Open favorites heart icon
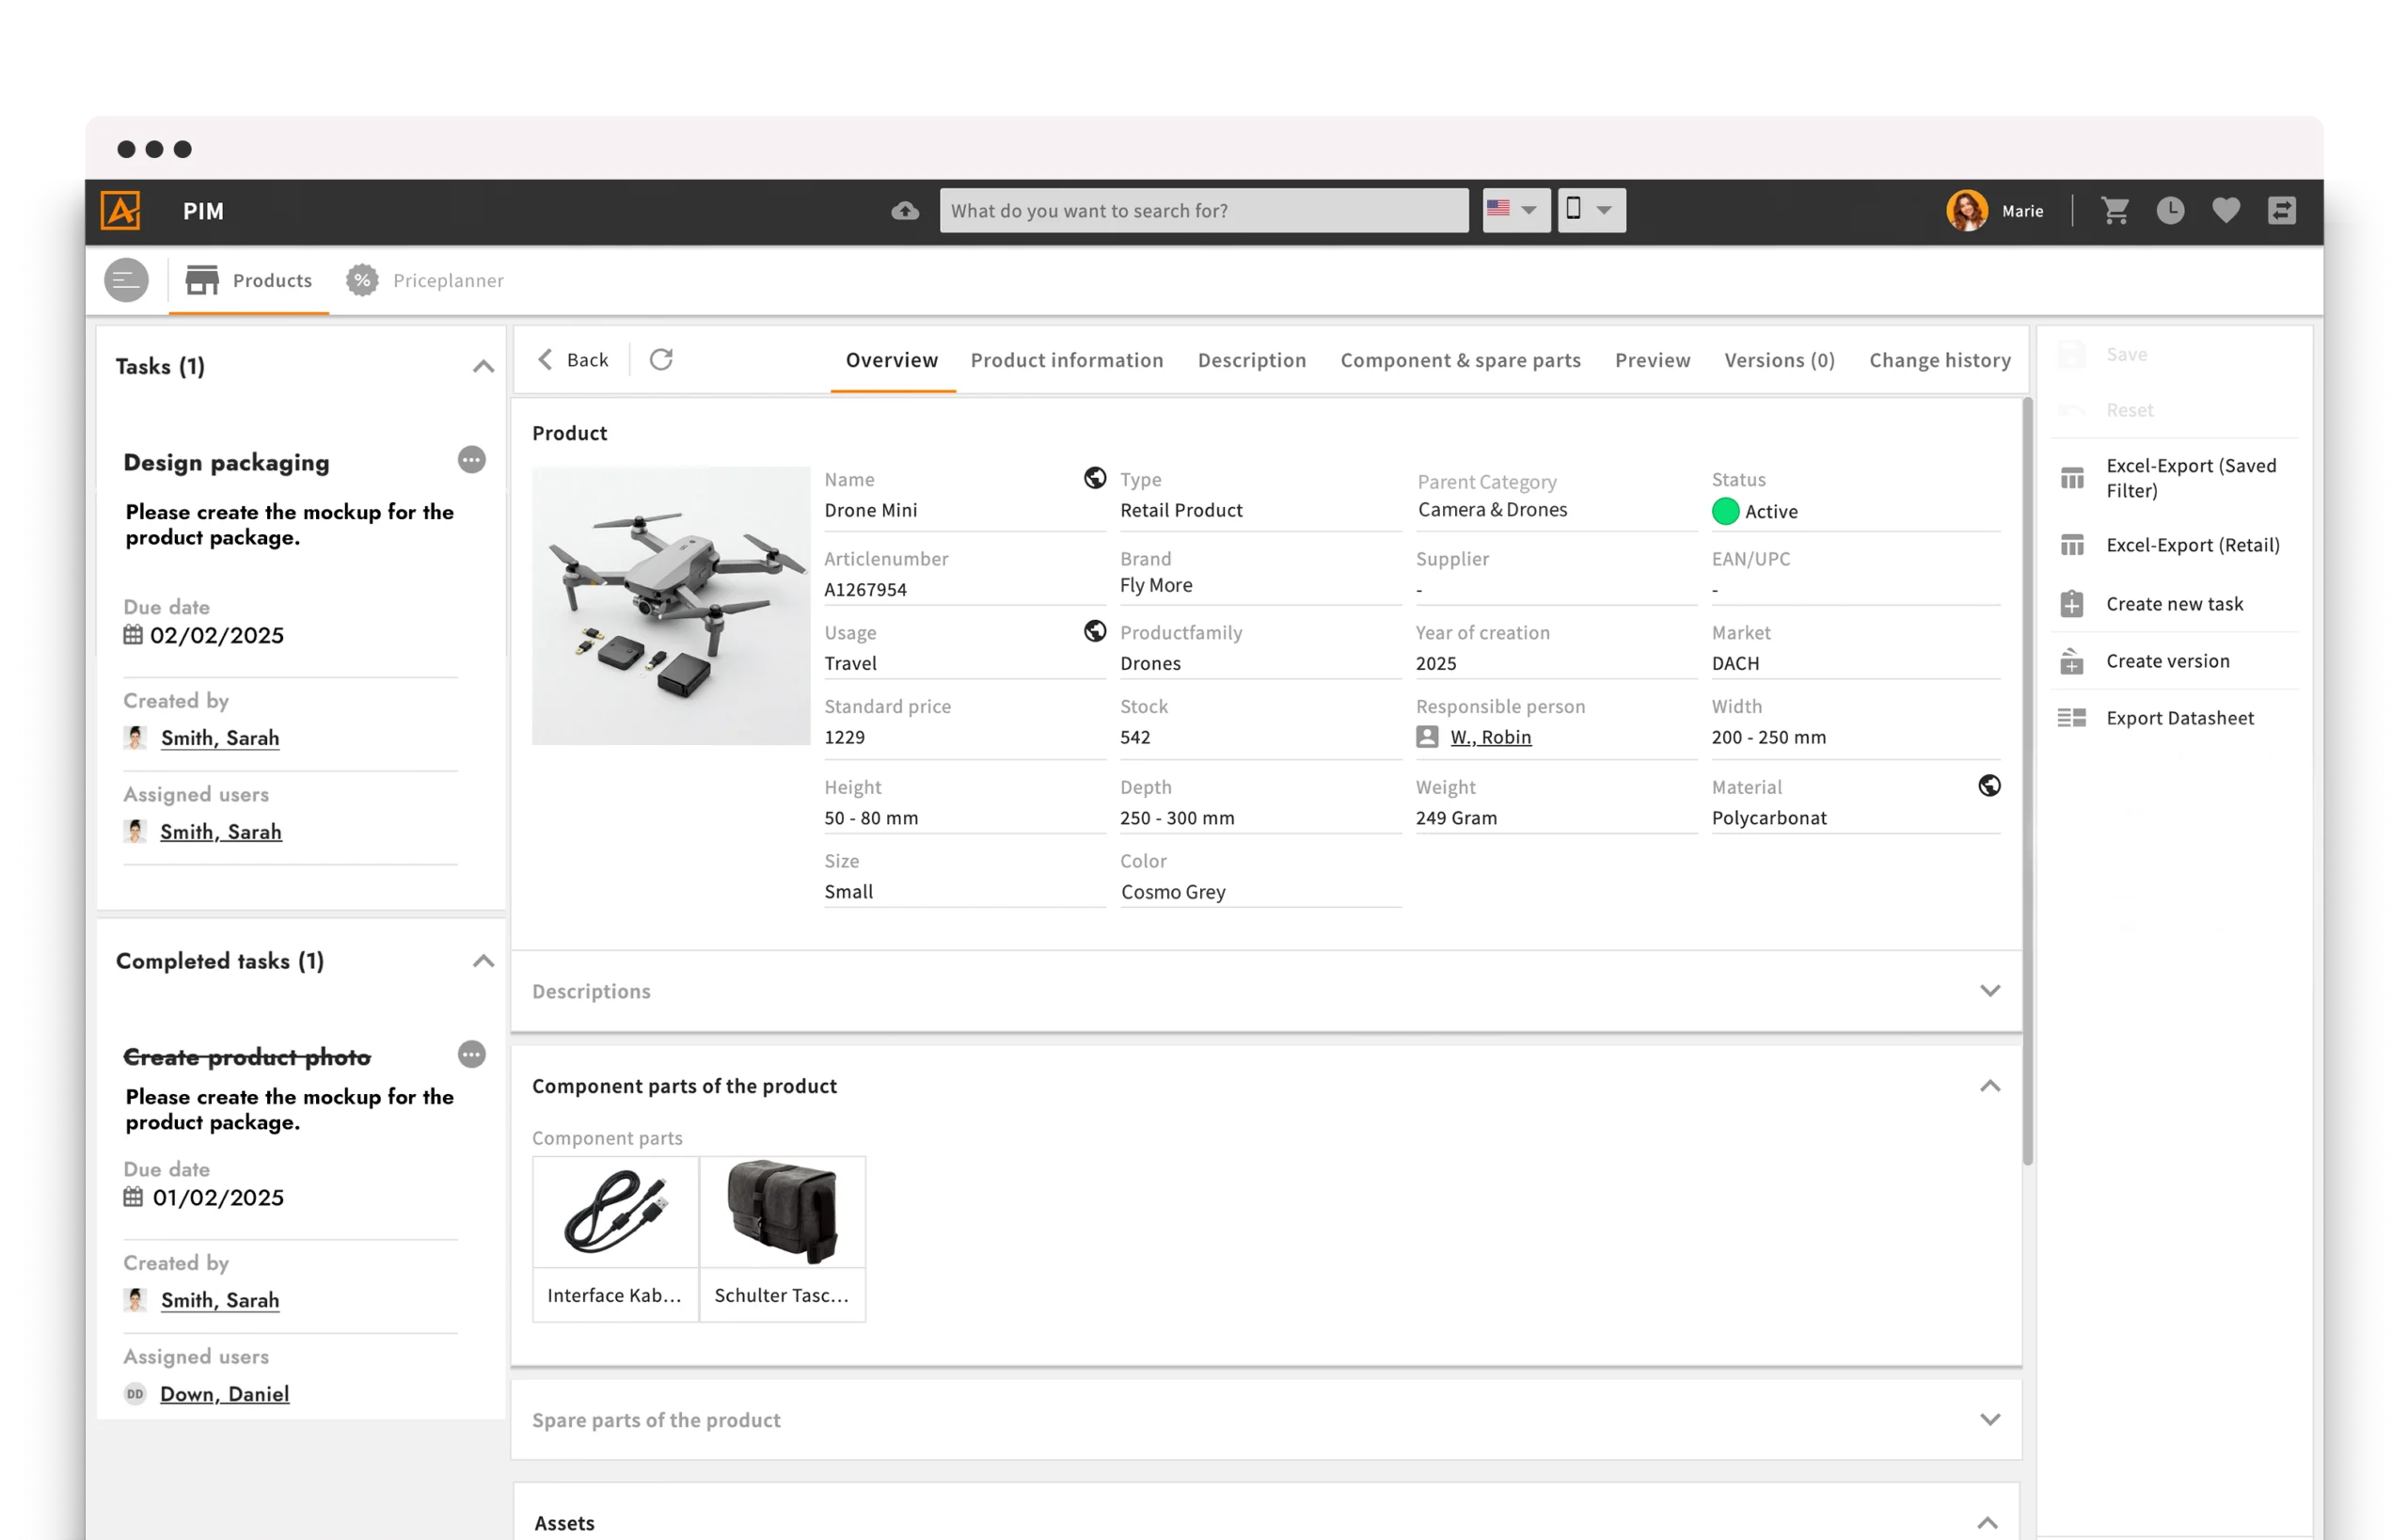The height and width of the screenshot is (1540, 2408). pyautogui.click(x=2226, y=210)
